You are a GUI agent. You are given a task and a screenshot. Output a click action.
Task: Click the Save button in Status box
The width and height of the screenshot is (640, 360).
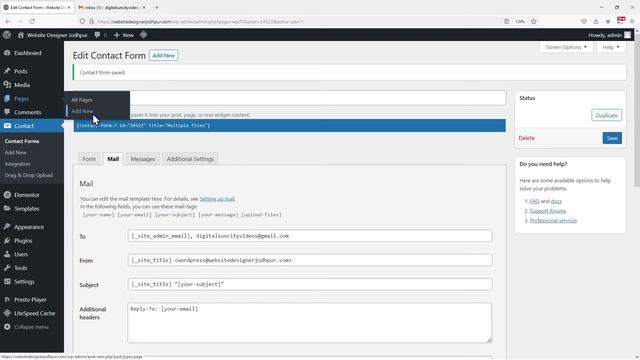tap(612, 138)
